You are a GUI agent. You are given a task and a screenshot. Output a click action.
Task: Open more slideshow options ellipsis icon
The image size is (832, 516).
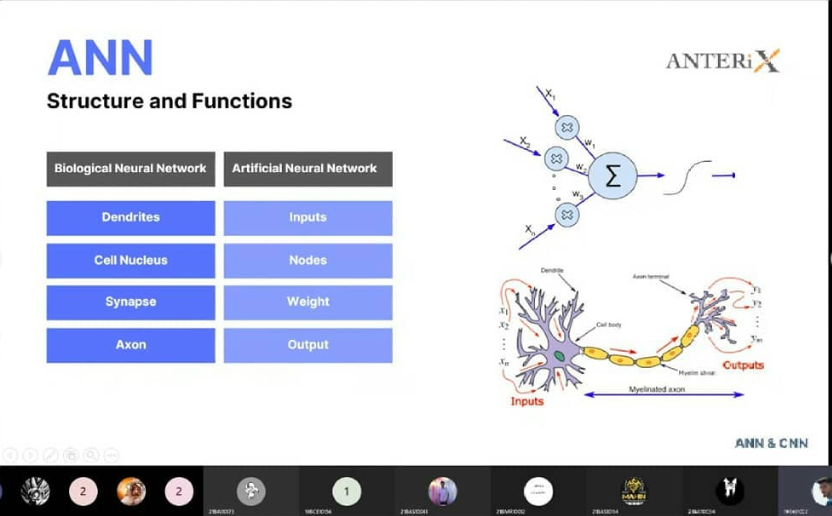(111, 455)
